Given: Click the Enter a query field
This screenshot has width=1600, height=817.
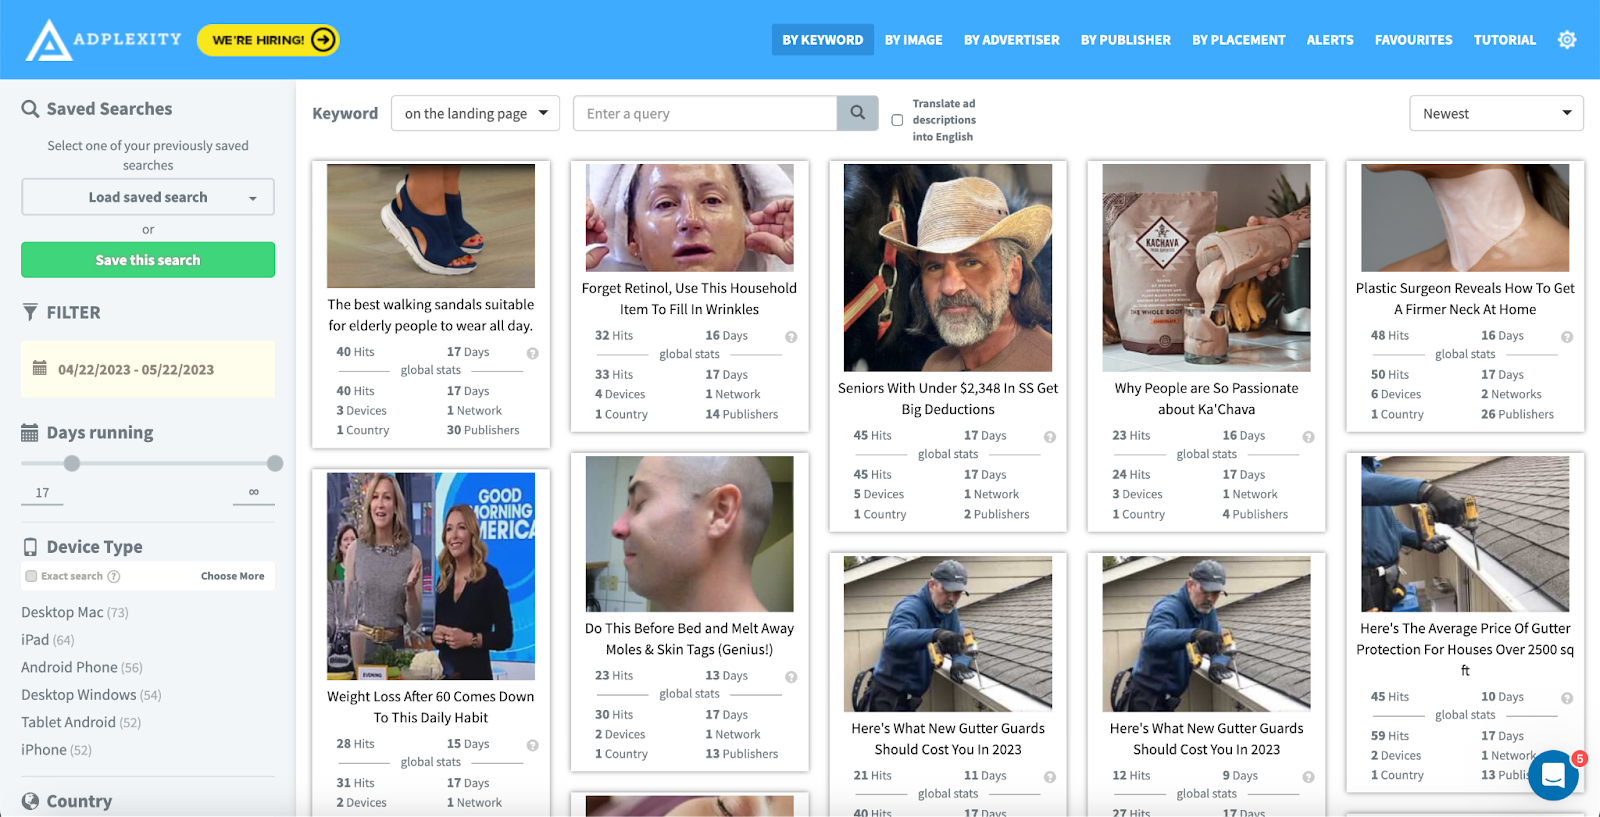Looking at the screenshot, I should pos(705,113).
